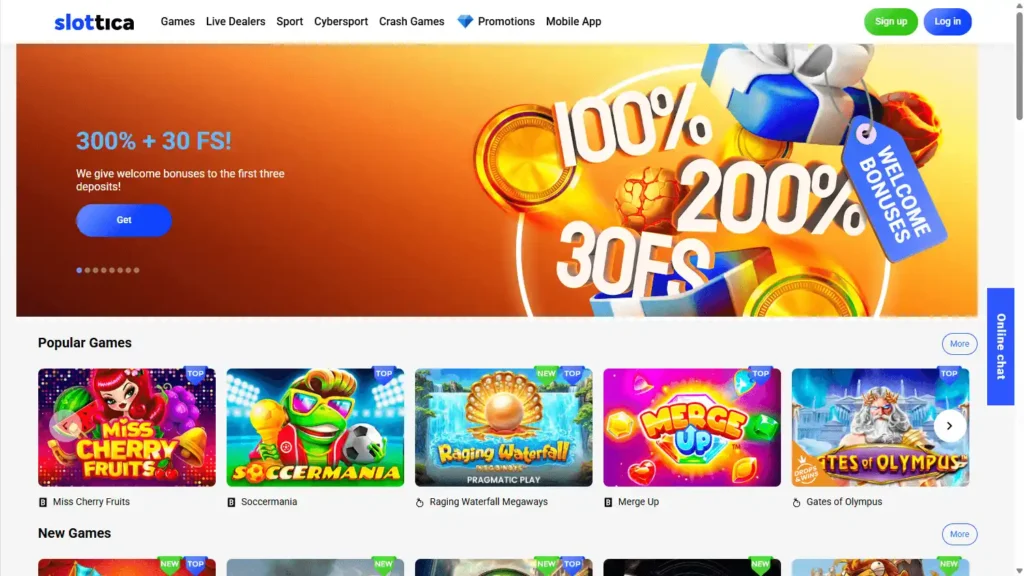The image size is (1024, 576).
Task: Open the Live Dealers menu
Action: 236,22
